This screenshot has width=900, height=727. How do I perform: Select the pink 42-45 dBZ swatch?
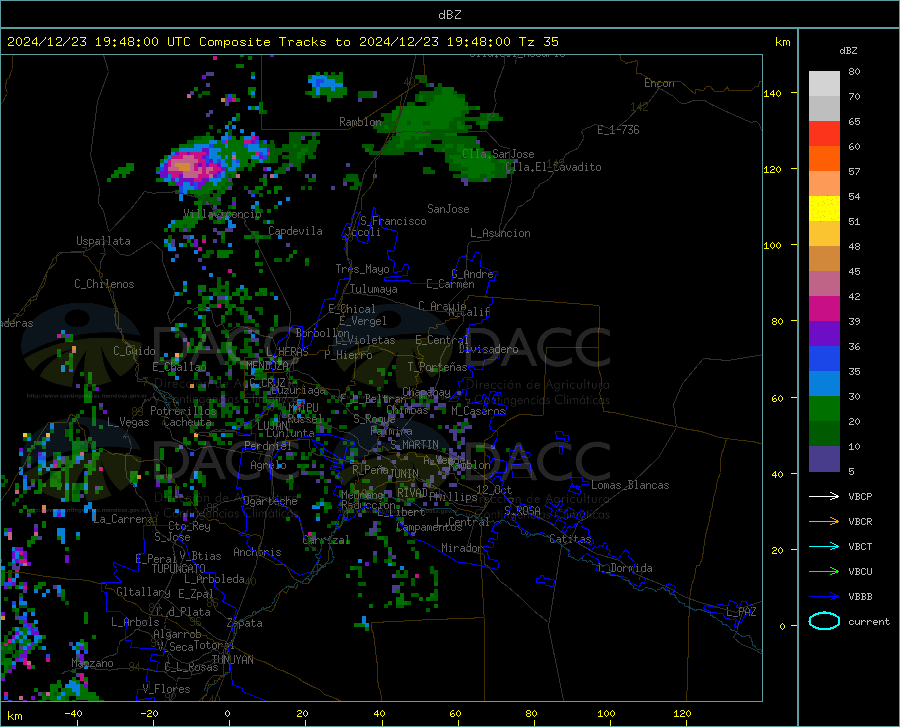tap(824, 283)
